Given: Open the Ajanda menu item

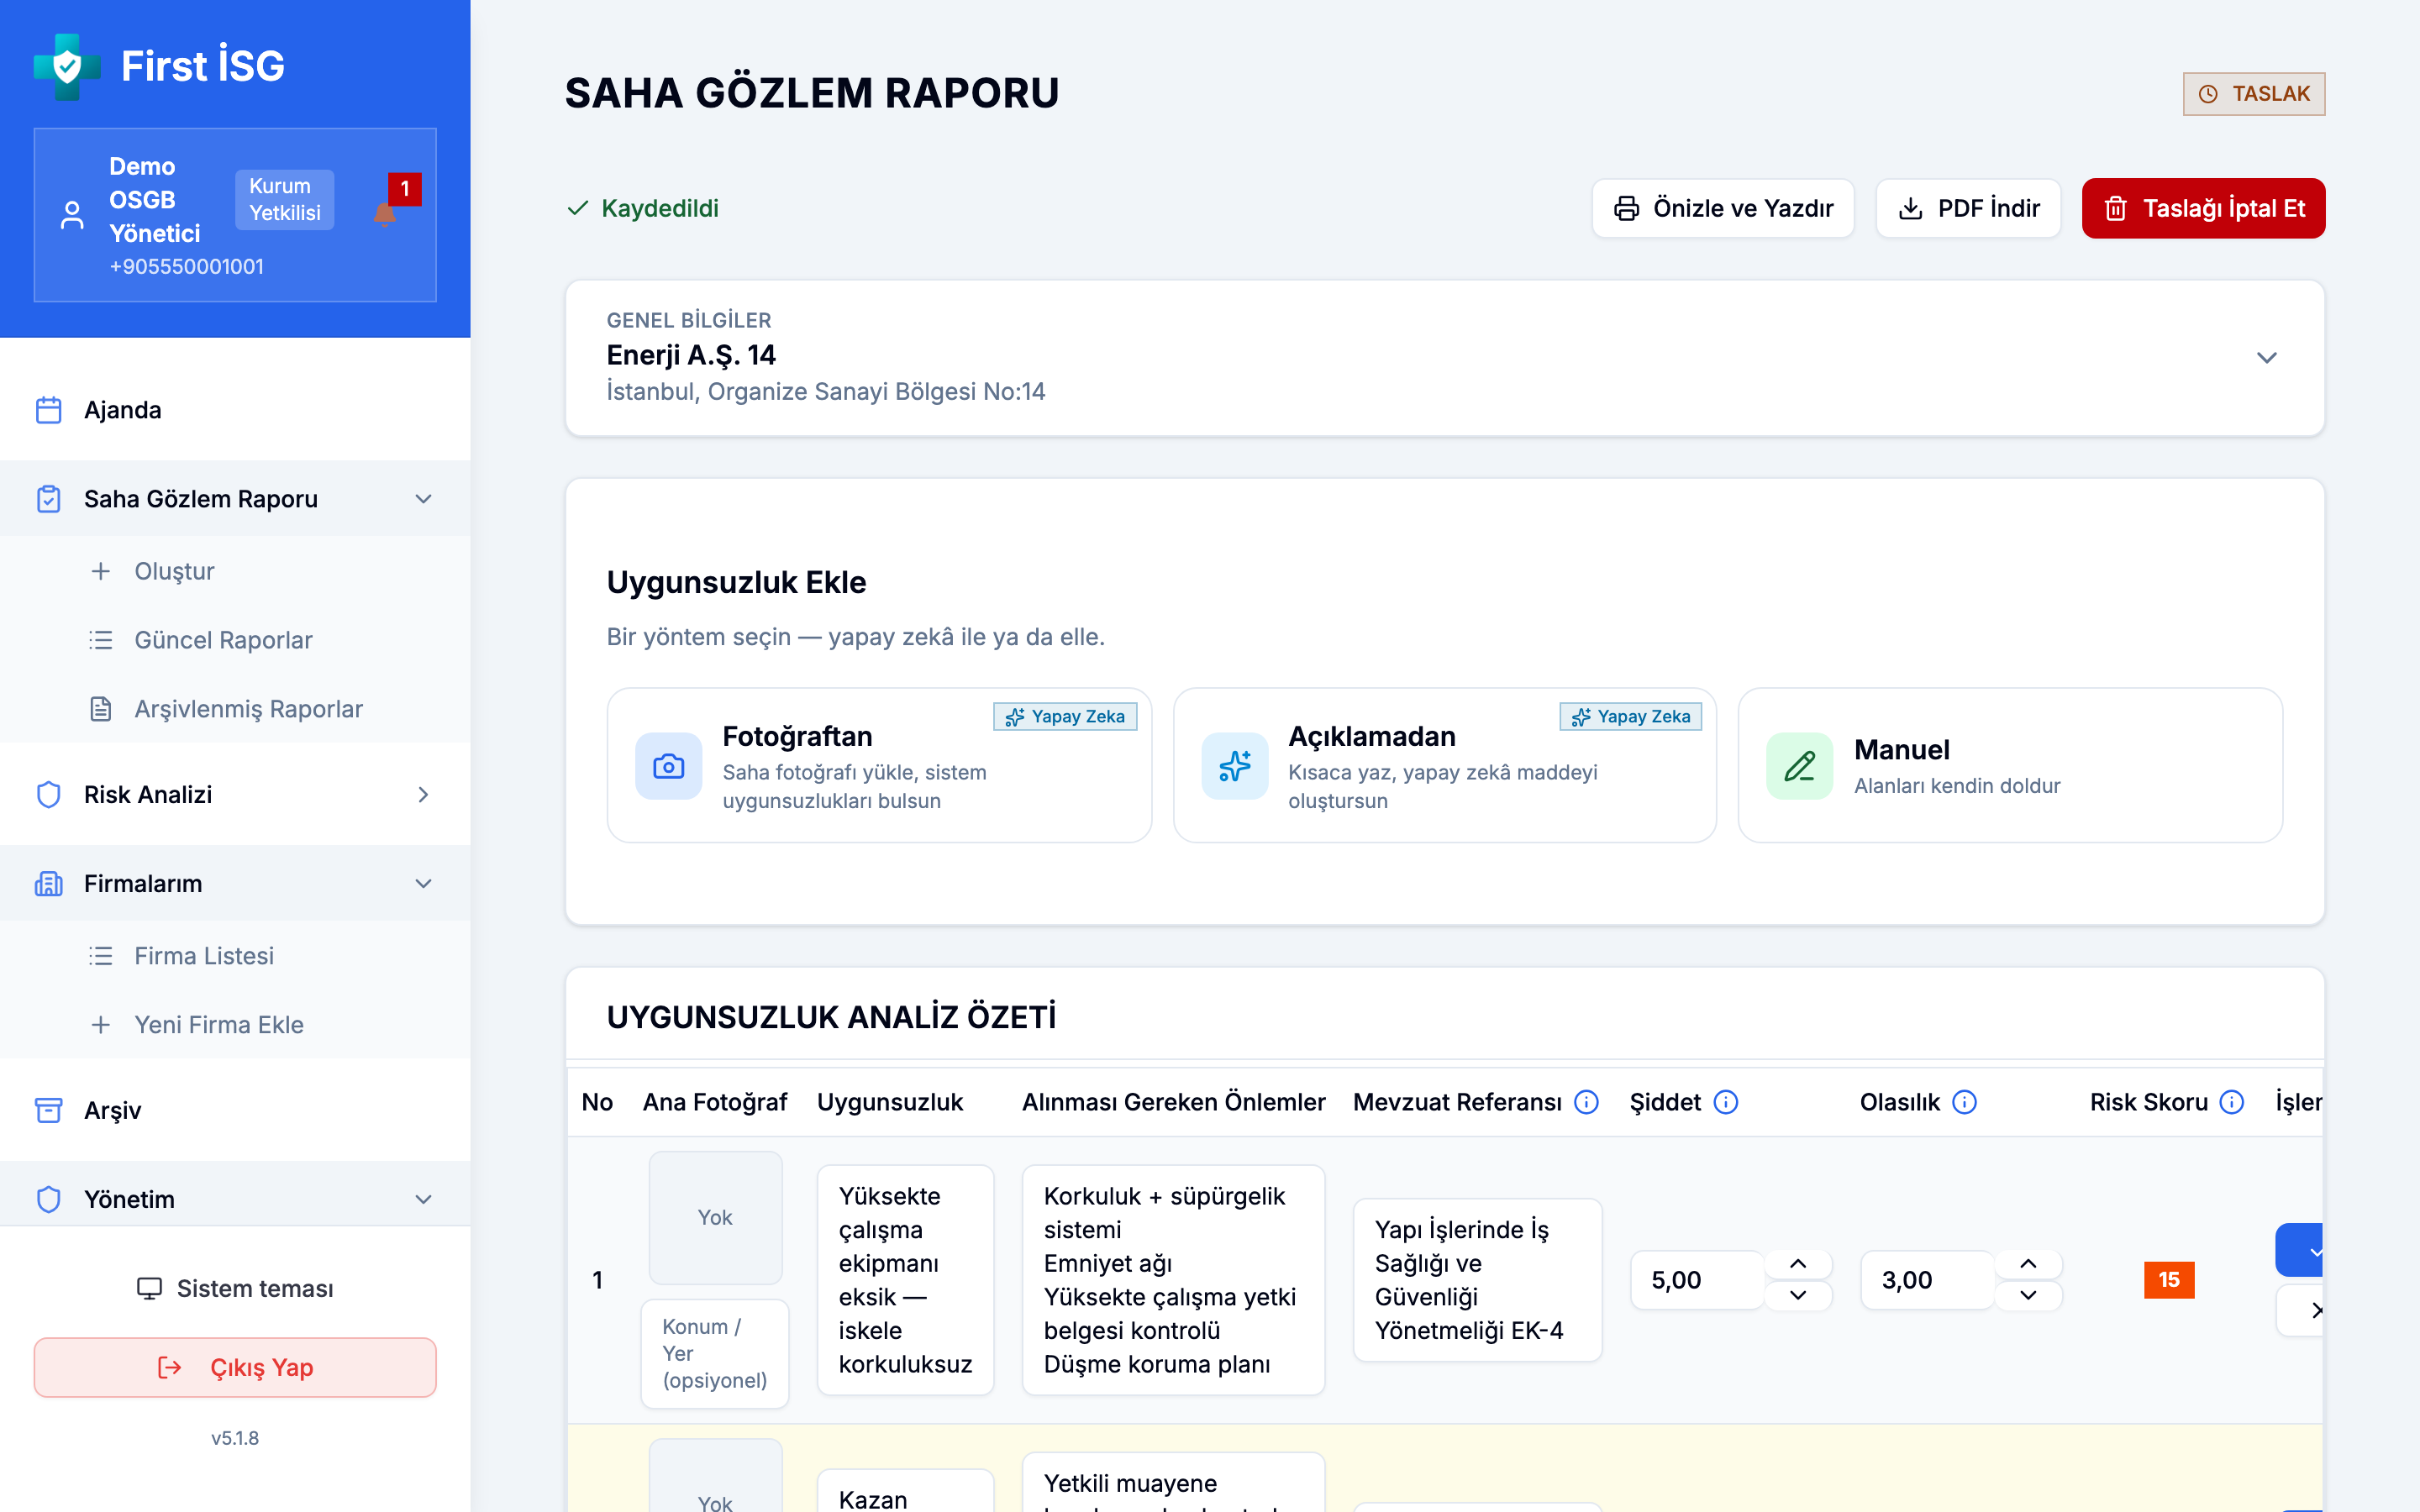Looking at the screenshot, I should coord(235,410).
